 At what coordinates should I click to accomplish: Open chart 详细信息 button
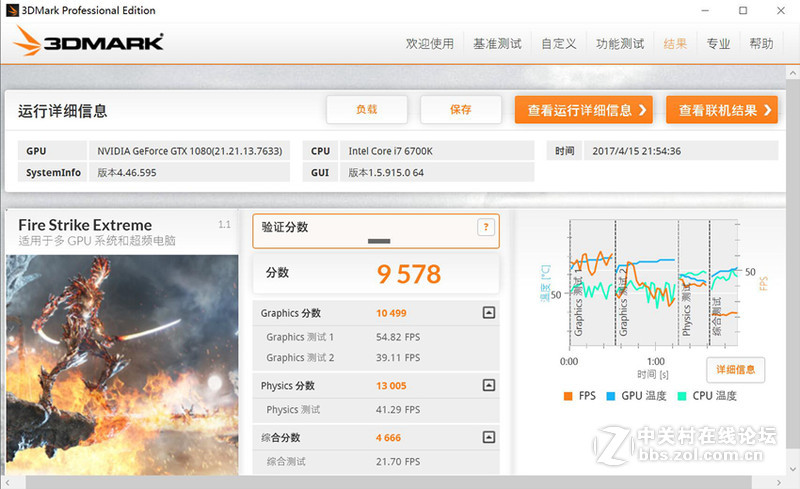(x=735, y=370)
